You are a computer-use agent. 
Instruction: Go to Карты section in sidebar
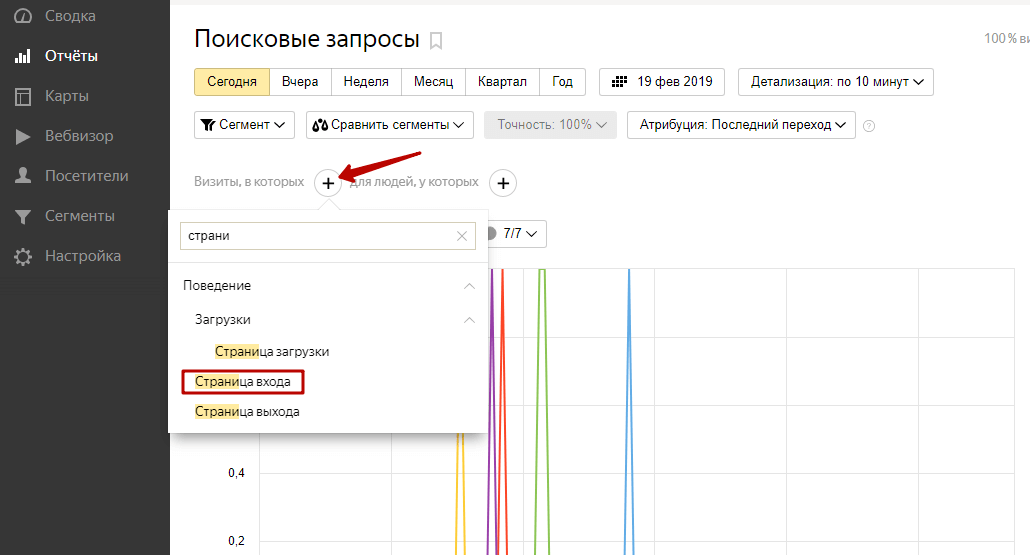click(66, 96)
